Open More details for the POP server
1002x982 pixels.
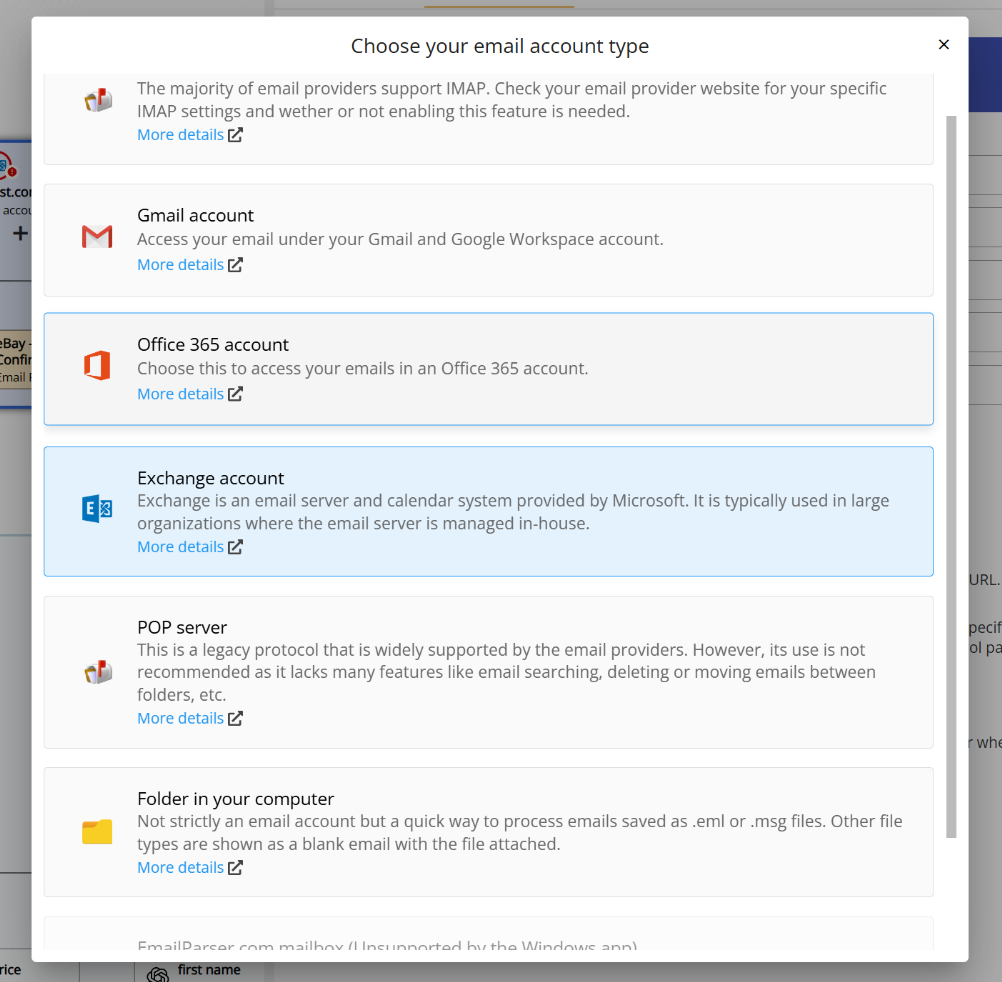pyautogui.click(x=180, y=717)
